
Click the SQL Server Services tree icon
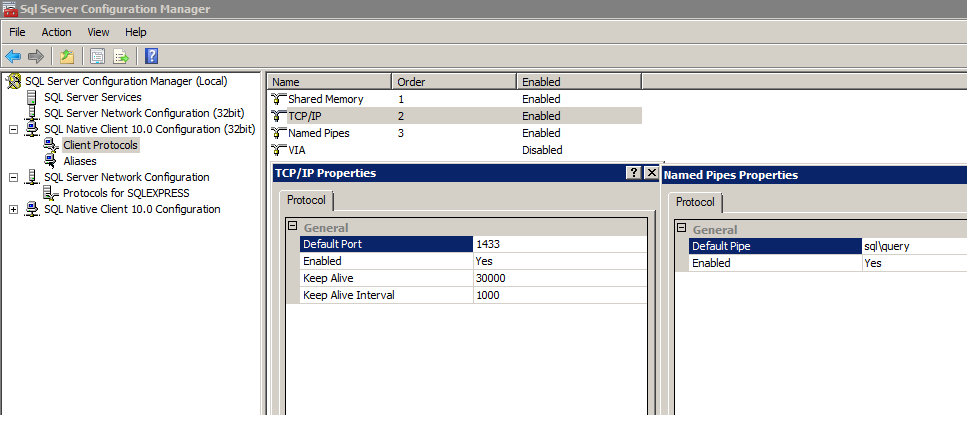[31, 97]
